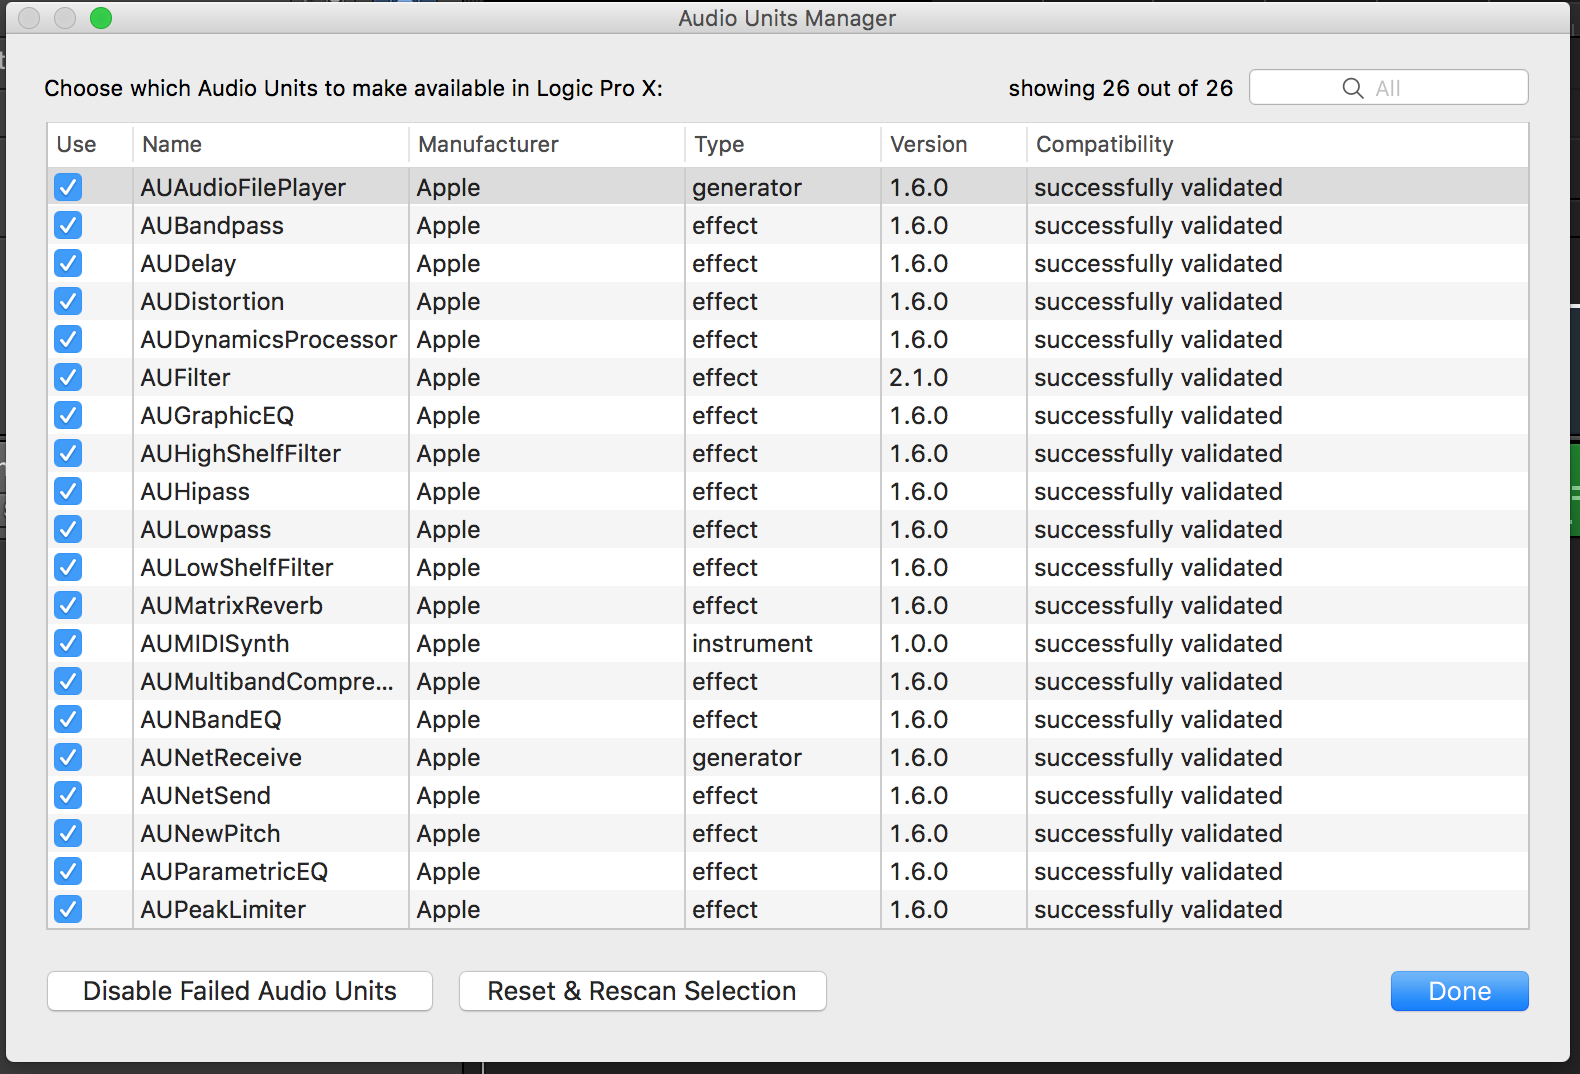This screenshot has height=1074, width=1580.
Task: Confirm with the Done button
Action: click(x=1459, y=991)
